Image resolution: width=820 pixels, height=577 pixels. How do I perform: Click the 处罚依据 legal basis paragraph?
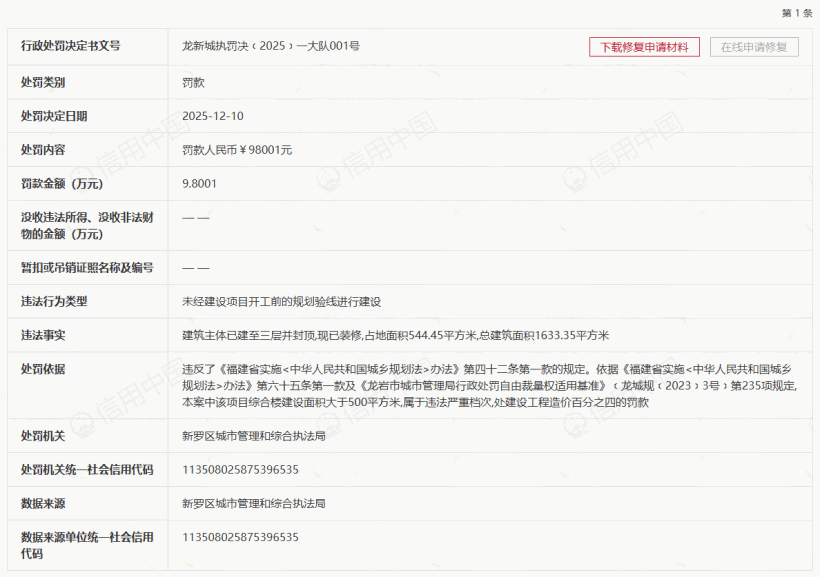click(x=488, y=385)
